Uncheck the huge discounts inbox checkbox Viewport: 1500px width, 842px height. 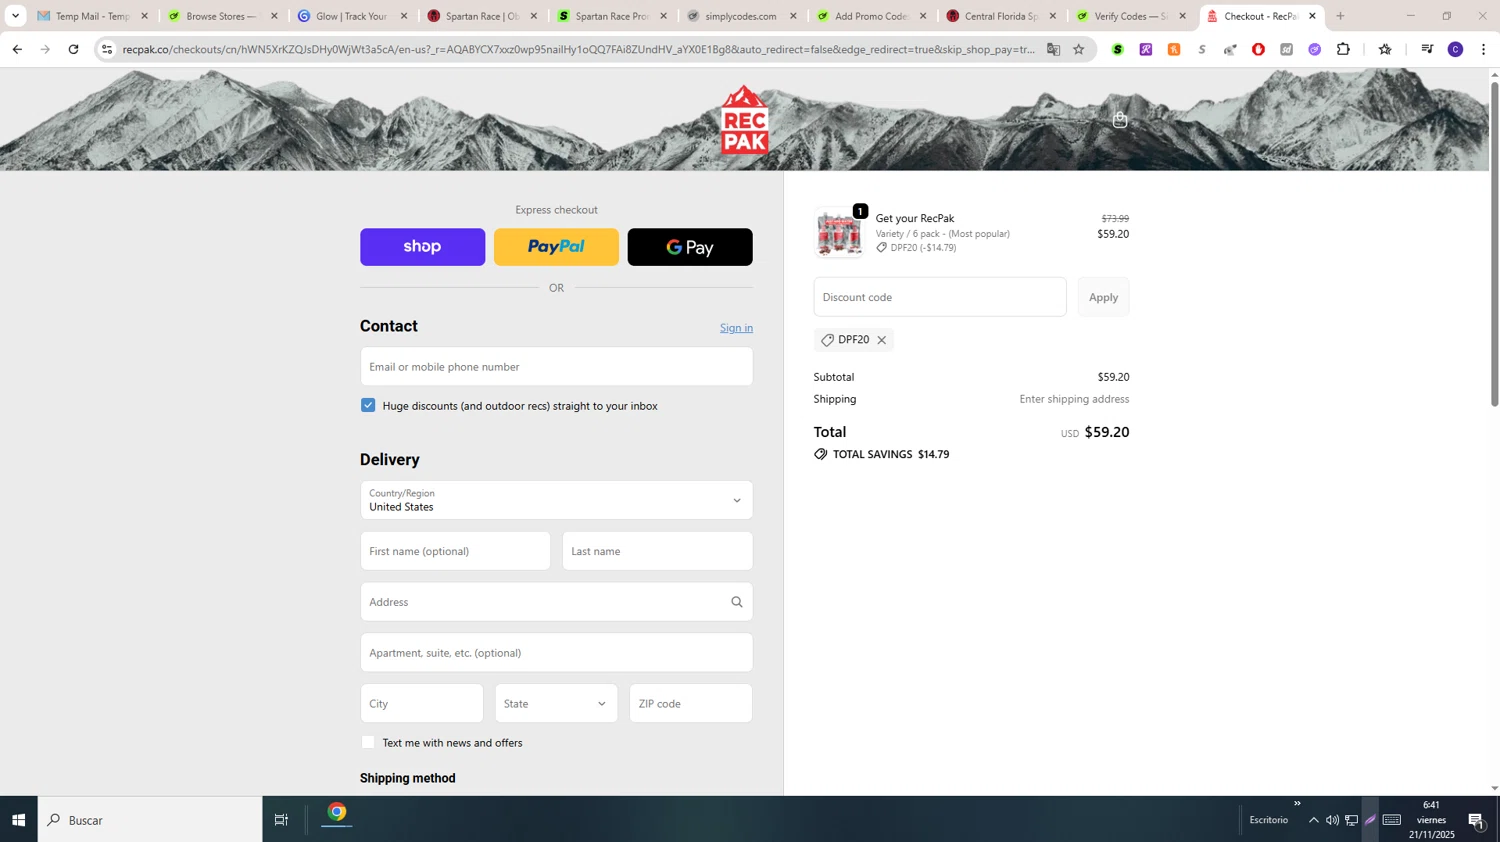368,405
